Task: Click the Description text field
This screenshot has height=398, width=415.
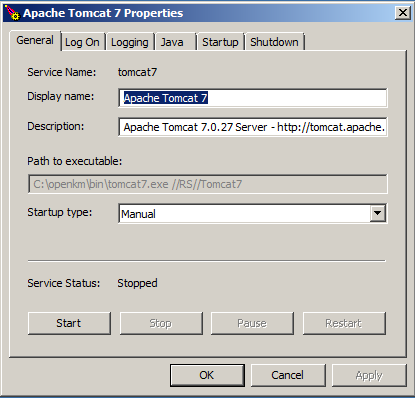Action: [x=253, y=127]
